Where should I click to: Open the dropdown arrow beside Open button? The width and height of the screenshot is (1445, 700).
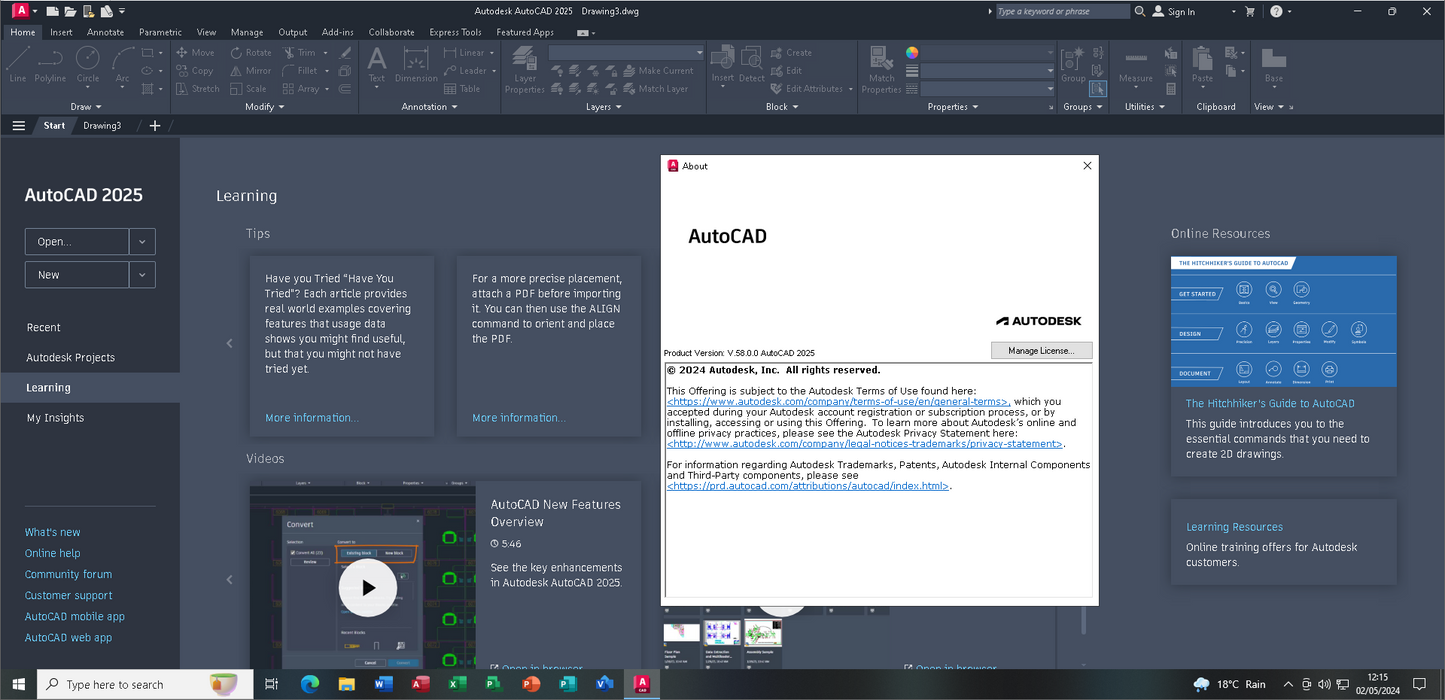[142, 242]
